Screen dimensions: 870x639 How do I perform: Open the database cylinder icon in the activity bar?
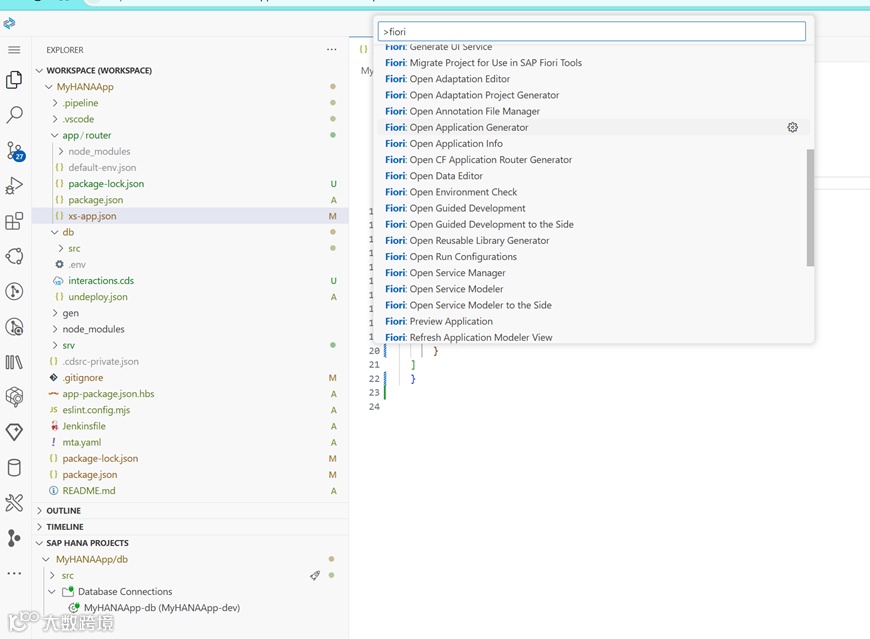tap(14, 468)
